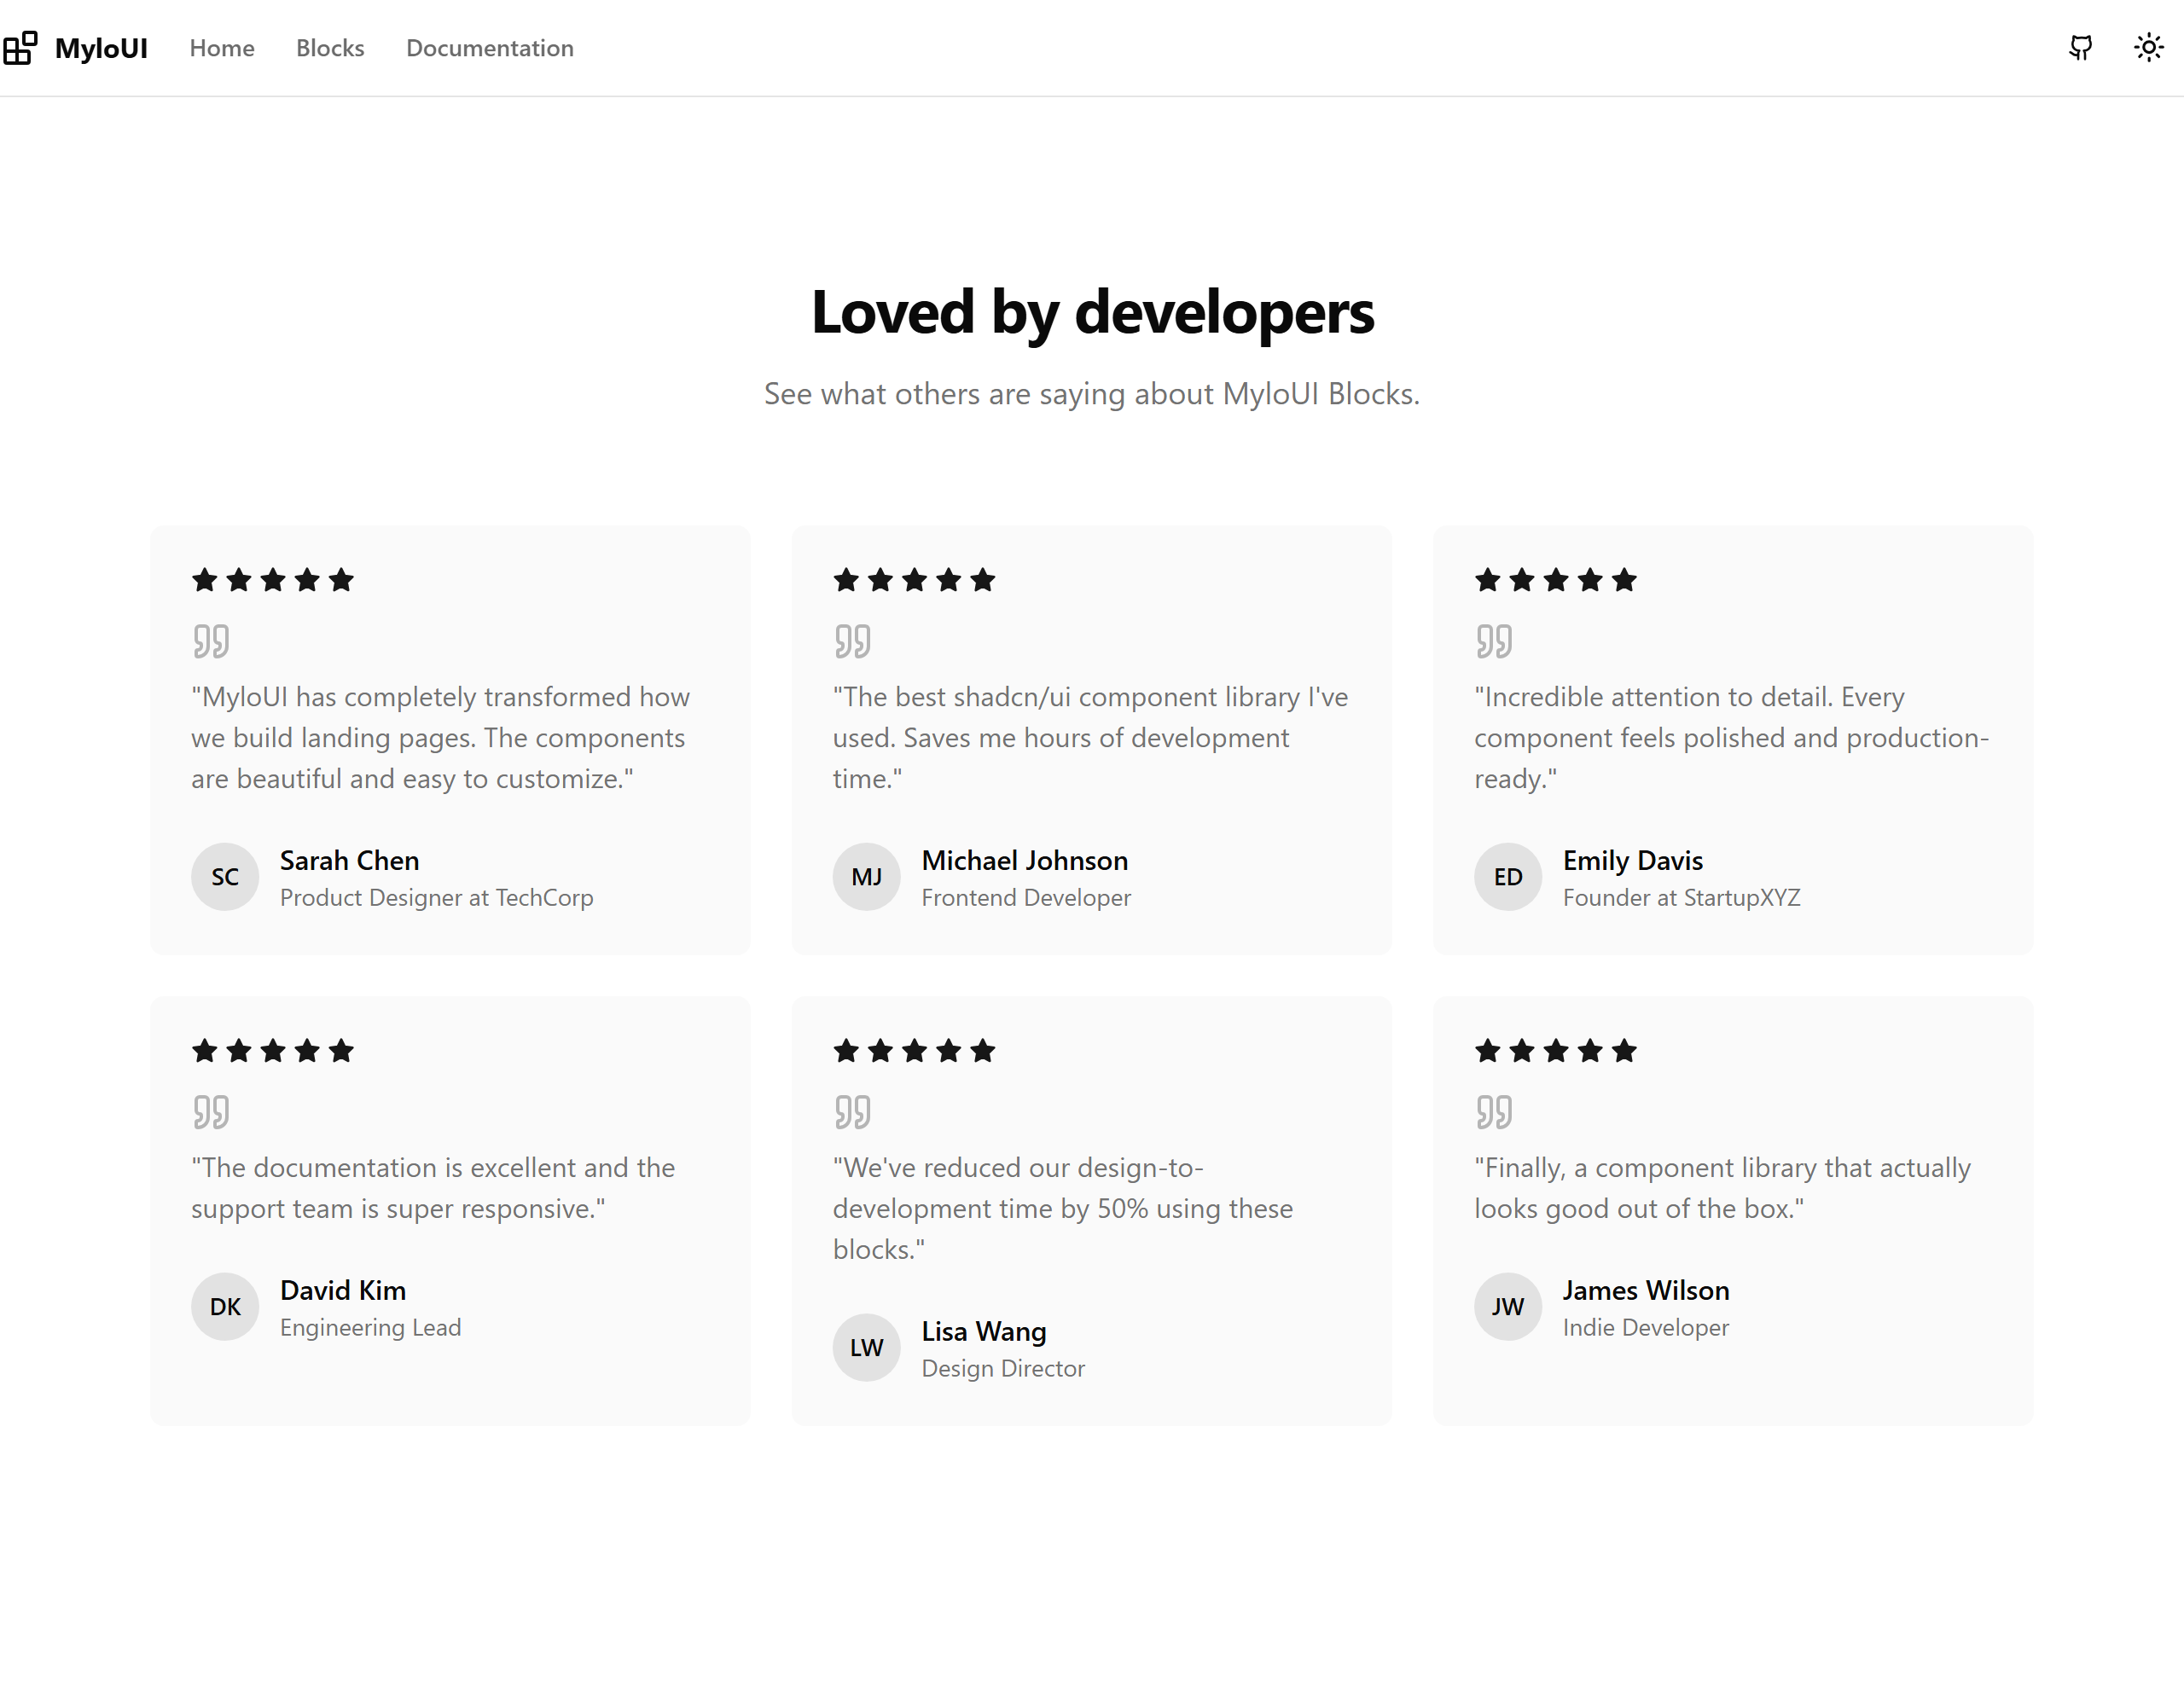The width and height of the screenshot is (2184, 1699).
Task: Click the third star in Emily Davis's rating
Action: tap(1556, 580)
